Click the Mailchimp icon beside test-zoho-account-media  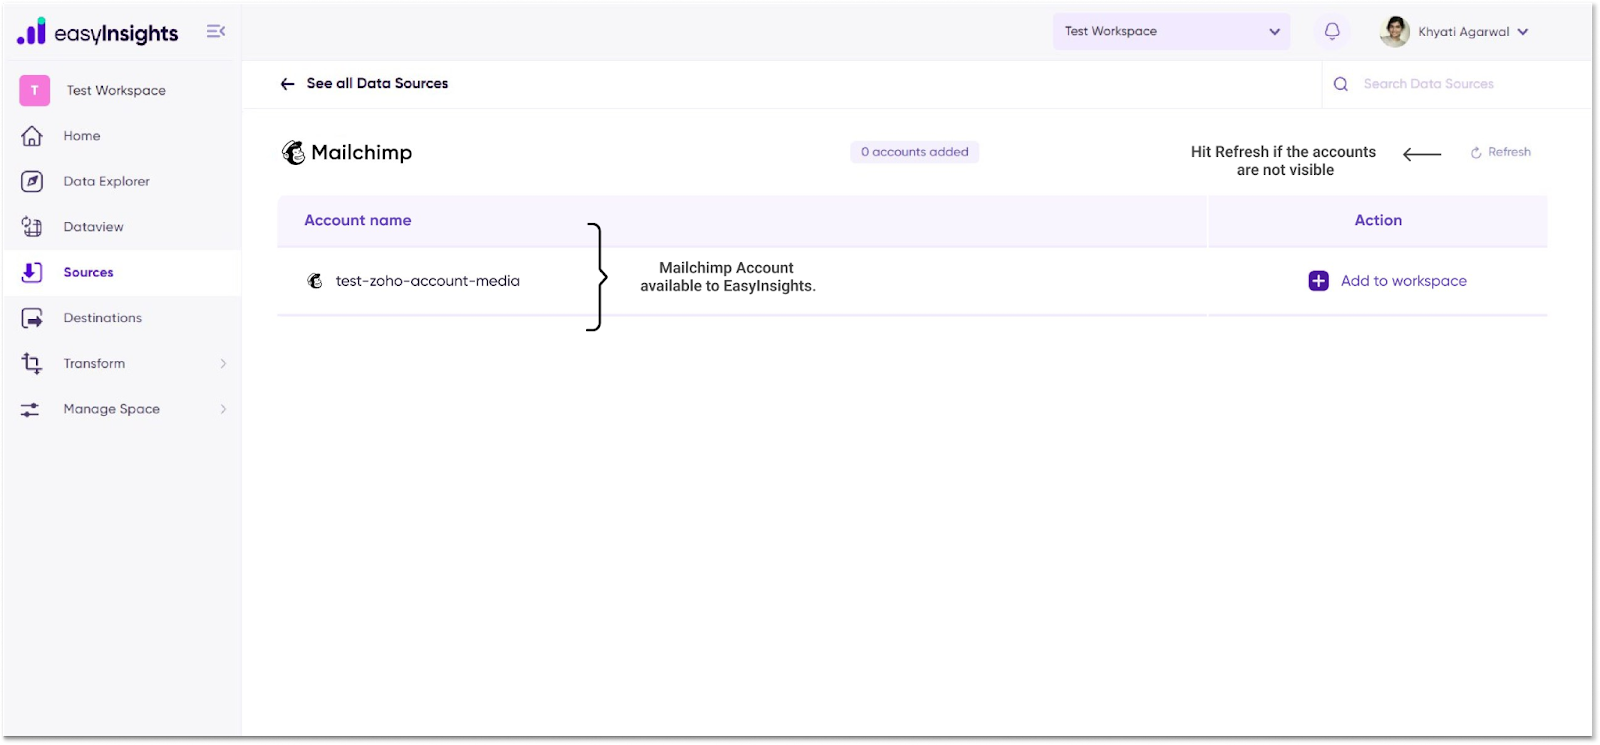coord(315,281)
